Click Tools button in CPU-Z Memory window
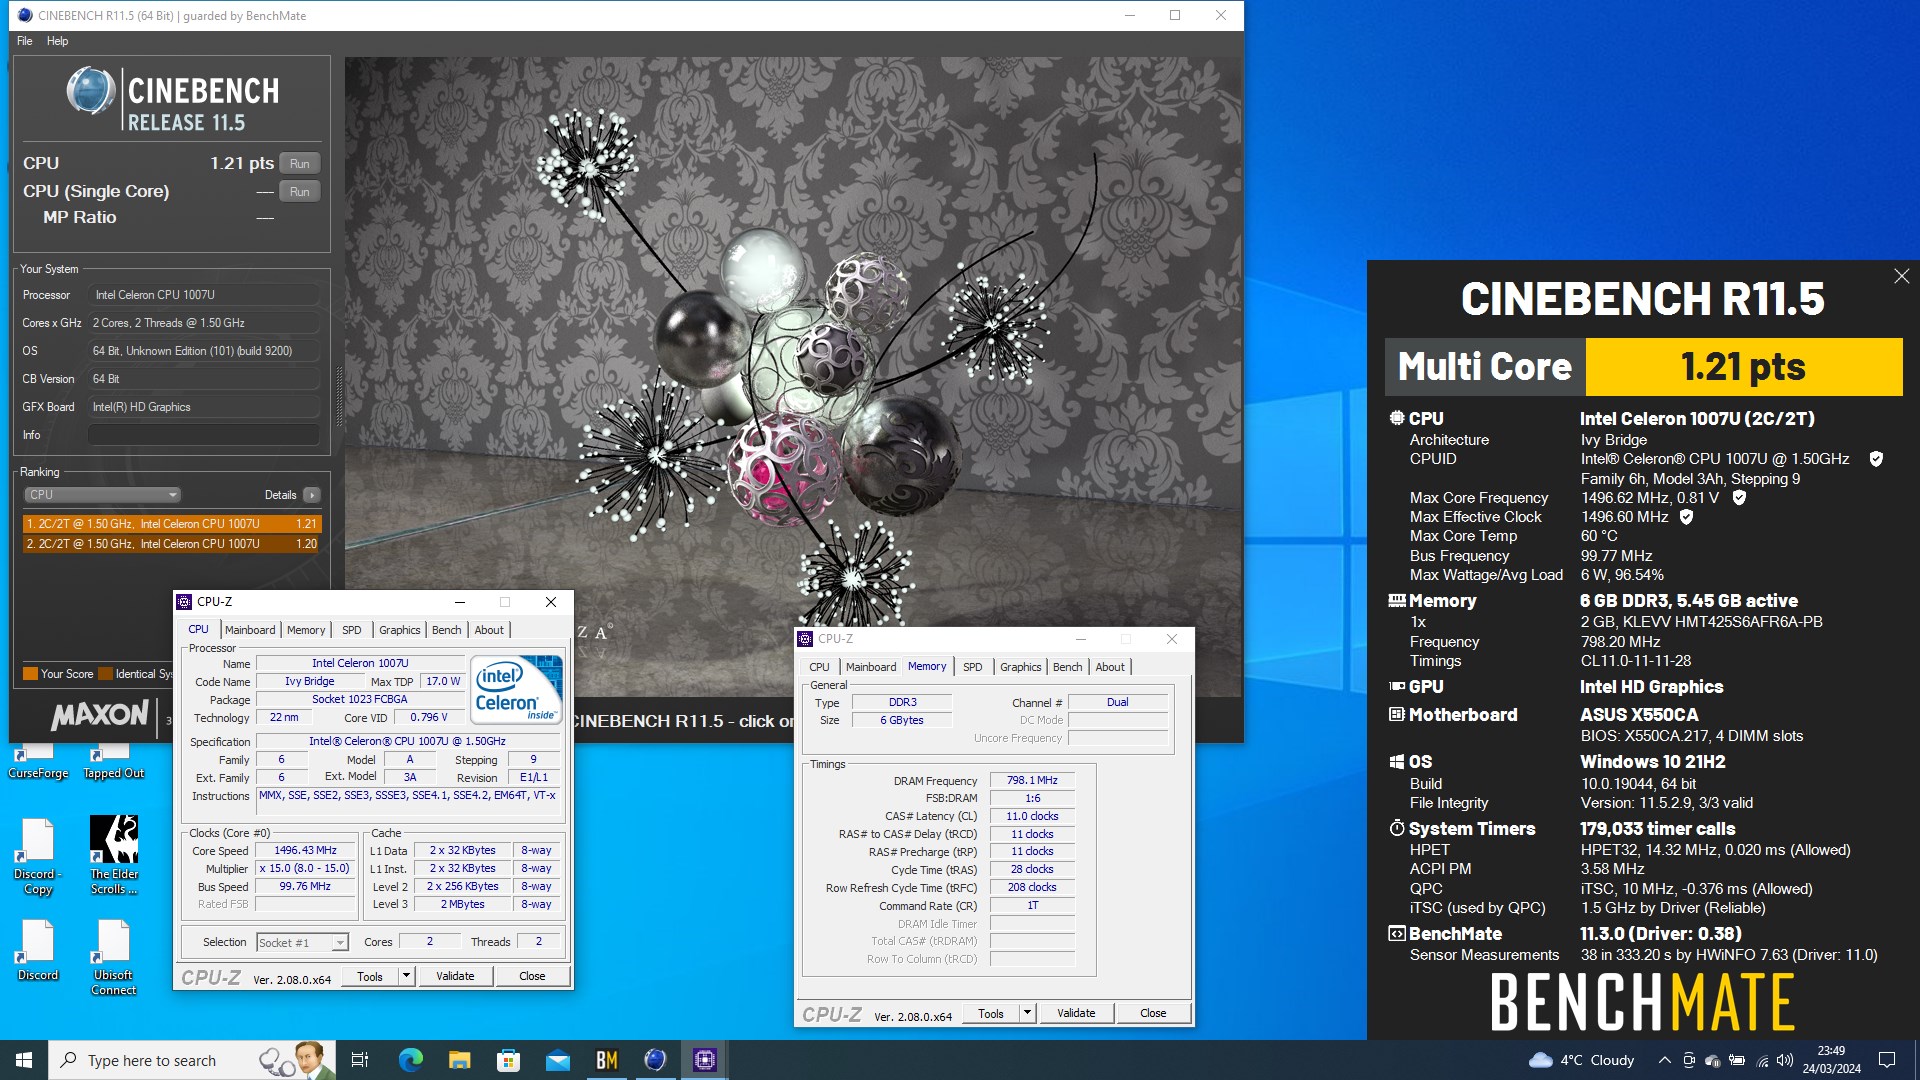The height and width of the screenshot is (1080, 1920). (x=991, y=1013)
